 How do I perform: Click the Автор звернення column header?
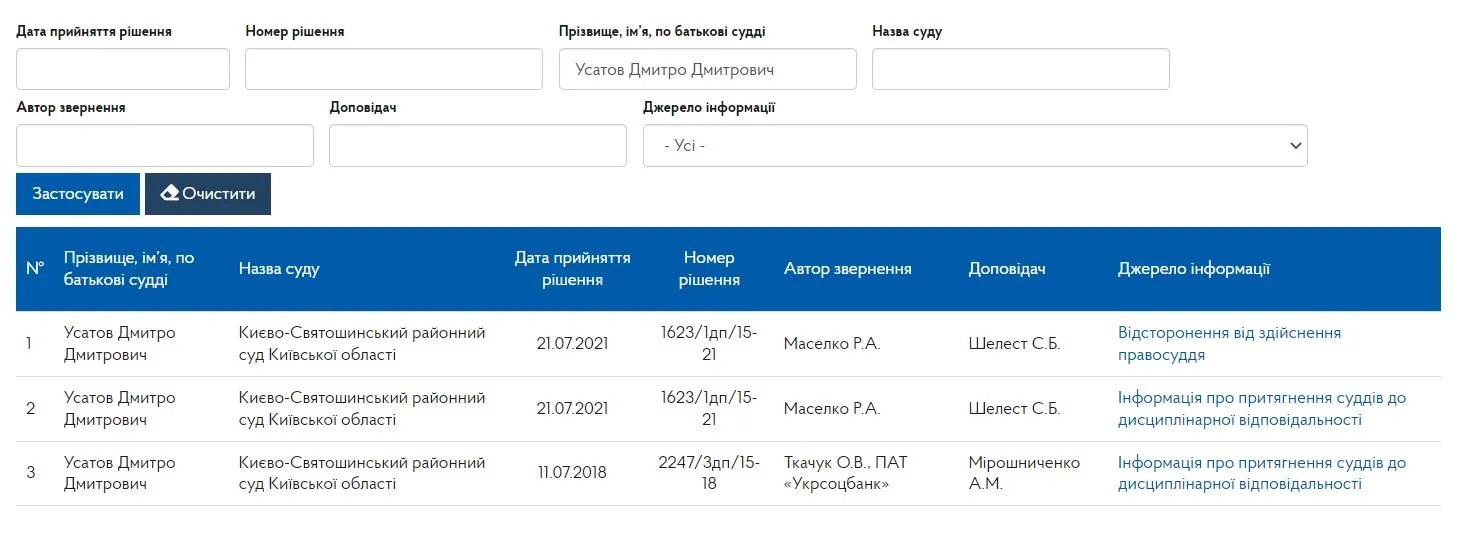point(847,269)
